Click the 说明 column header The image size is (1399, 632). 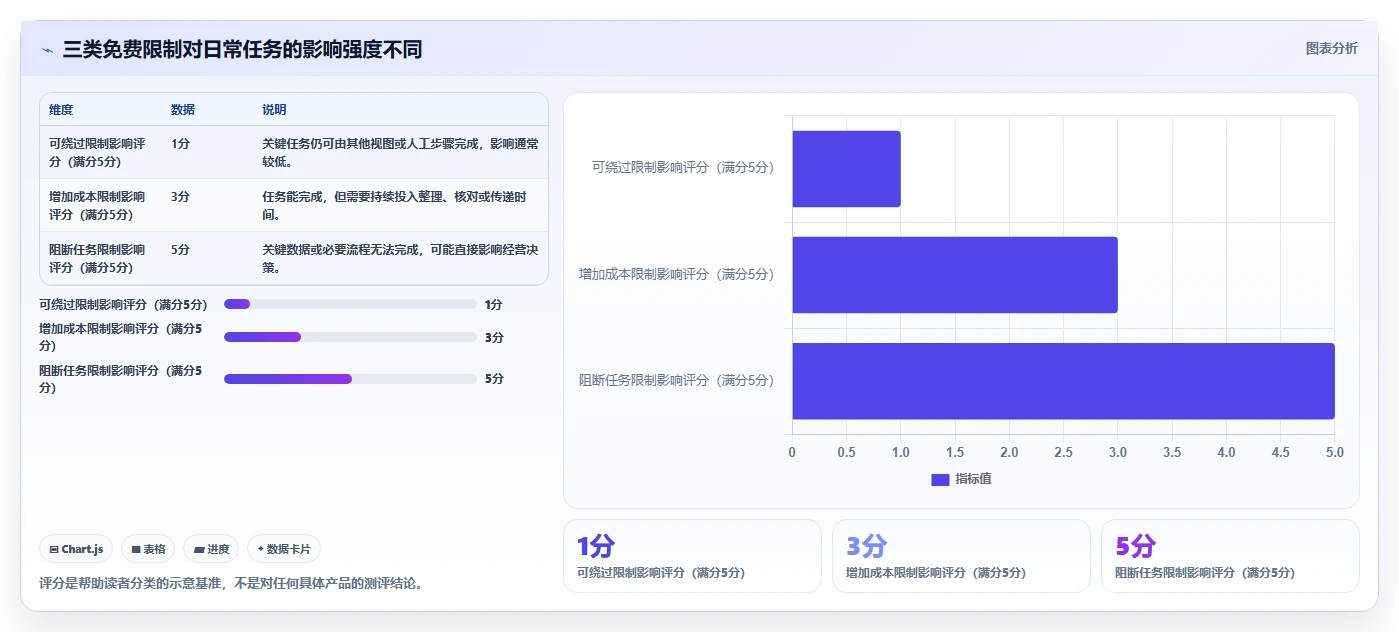click(x=274, y=110)
